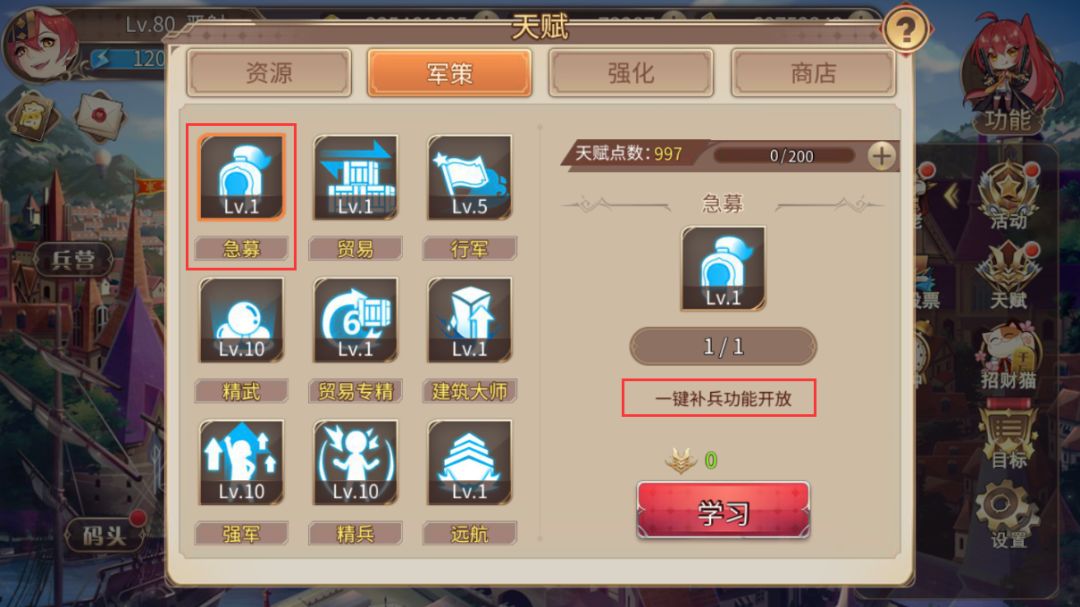Click the 0/200 talent points progress bar
Viewport: 1080px width, 607px height.
point(785,156)
